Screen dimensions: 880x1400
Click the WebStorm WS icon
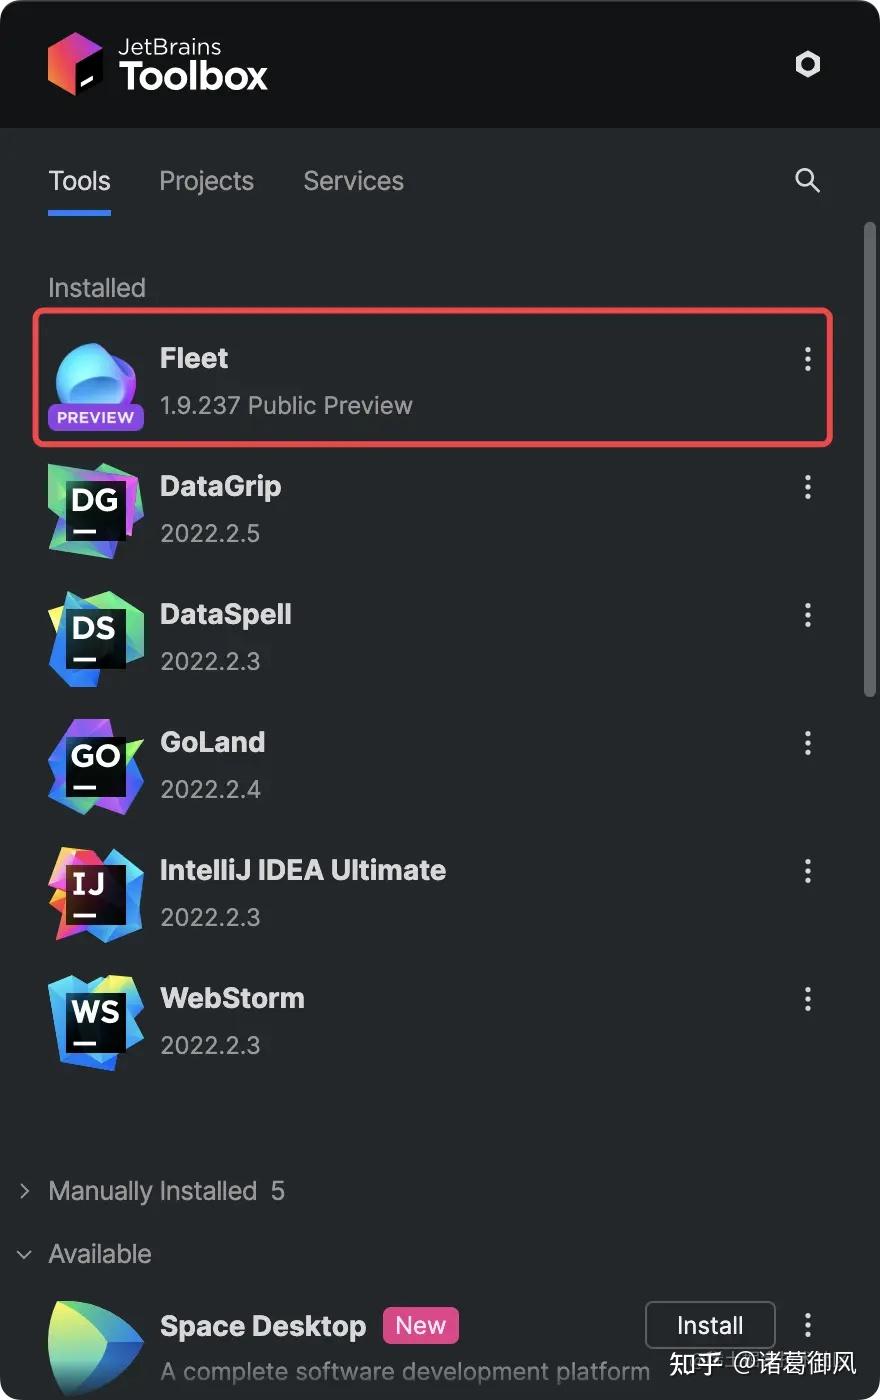pyautogui.click(x=96, y=1022)
